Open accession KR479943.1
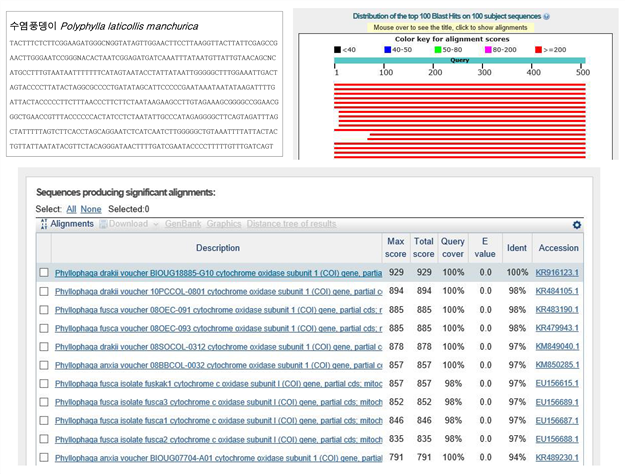625x474 pixels. coord(557,328)
